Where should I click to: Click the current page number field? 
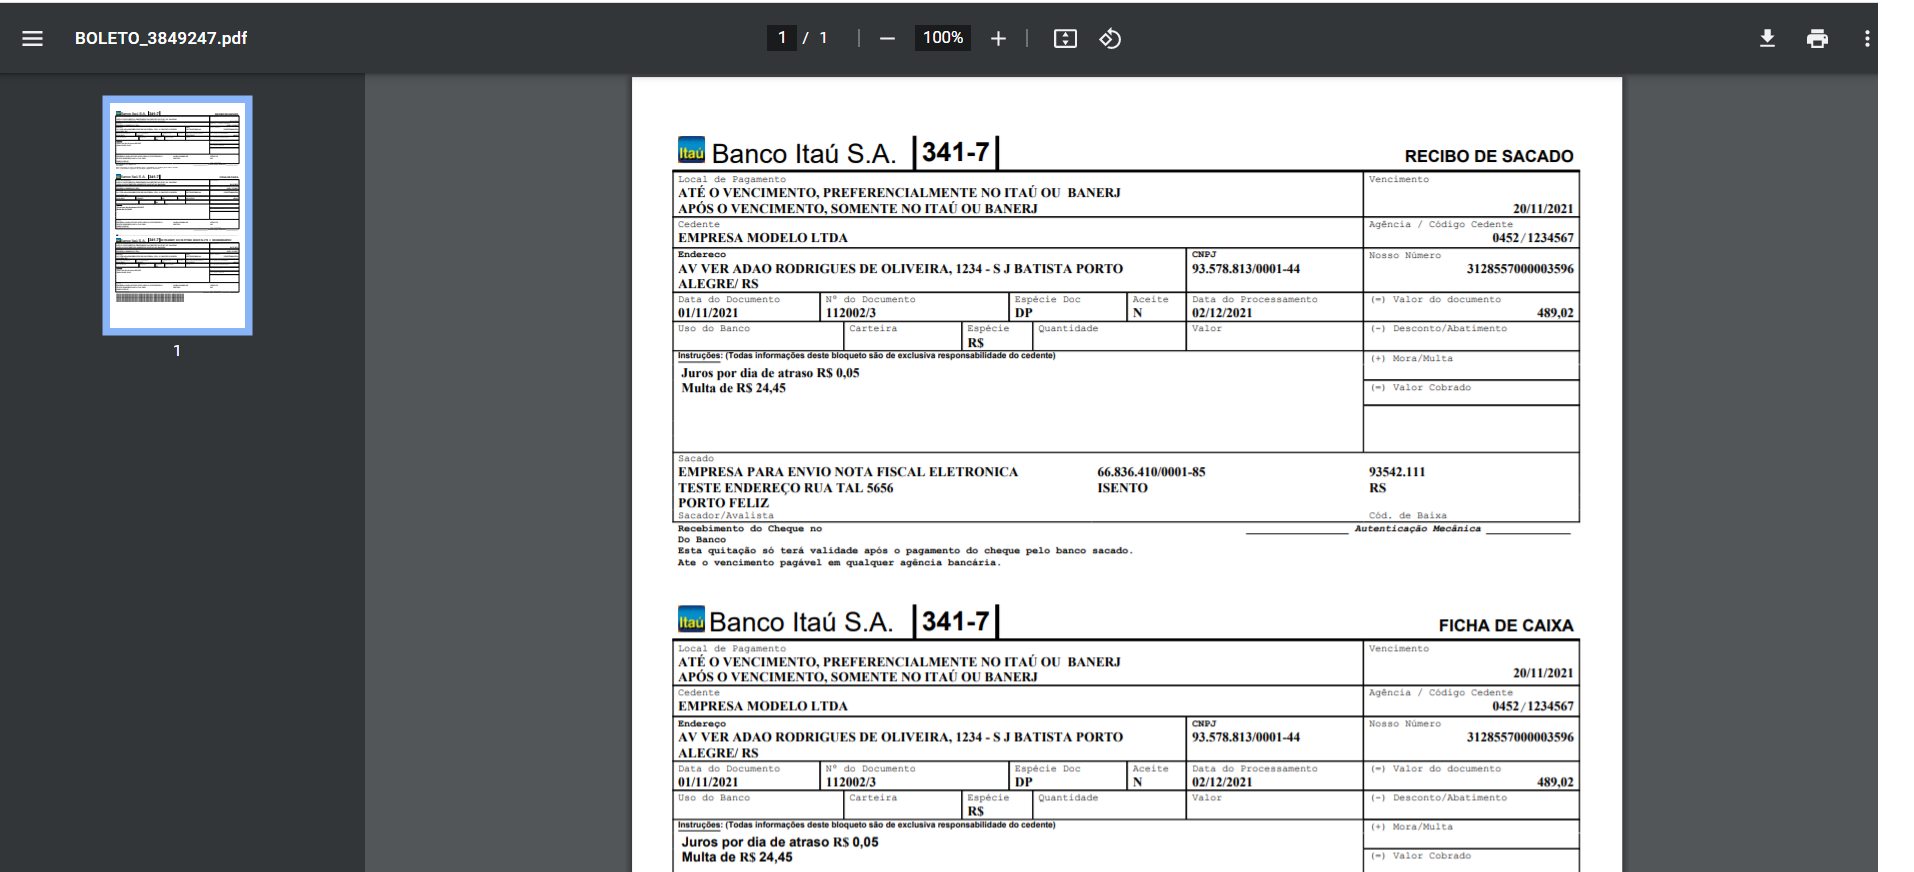(x=781, y=38)
